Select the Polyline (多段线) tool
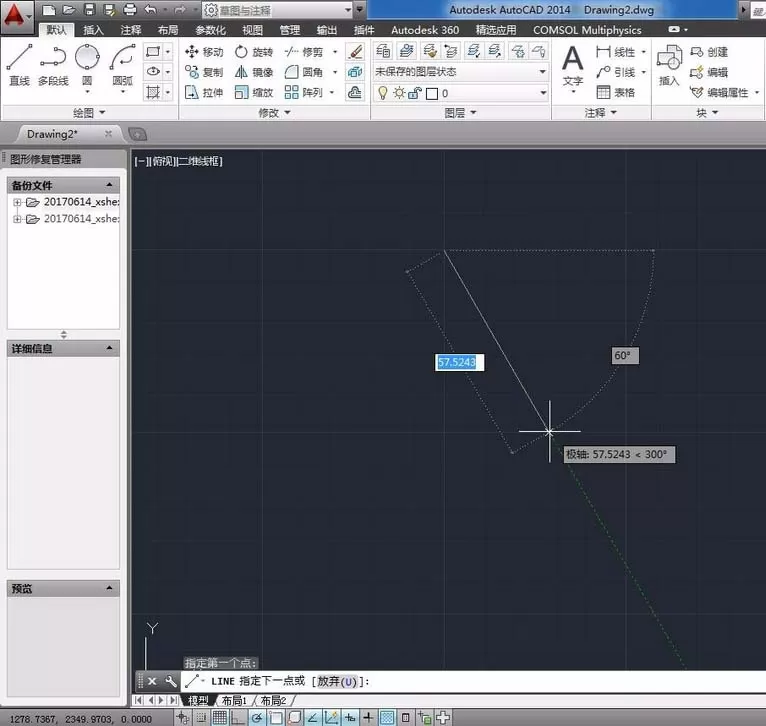Screen dimensions: 766x726 click(53, 64)
